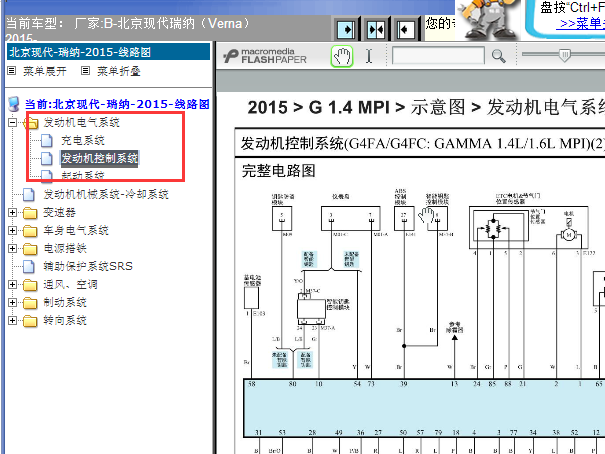Image resolution: width=605 pixels, height=454 pixels.
Task: Click the page icon beside 充电系统
Action: click(47, 140)
